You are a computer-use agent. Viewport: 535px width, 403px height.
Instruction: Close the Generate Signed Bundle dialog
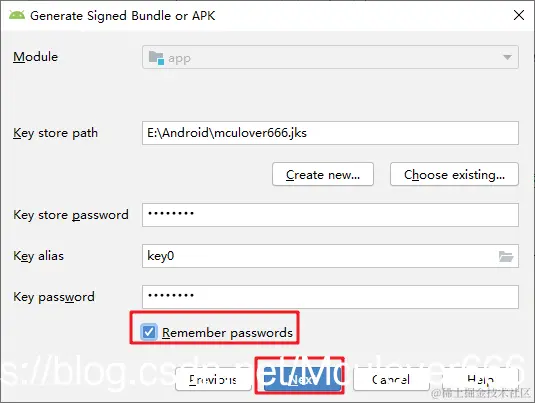coord(519,15)
